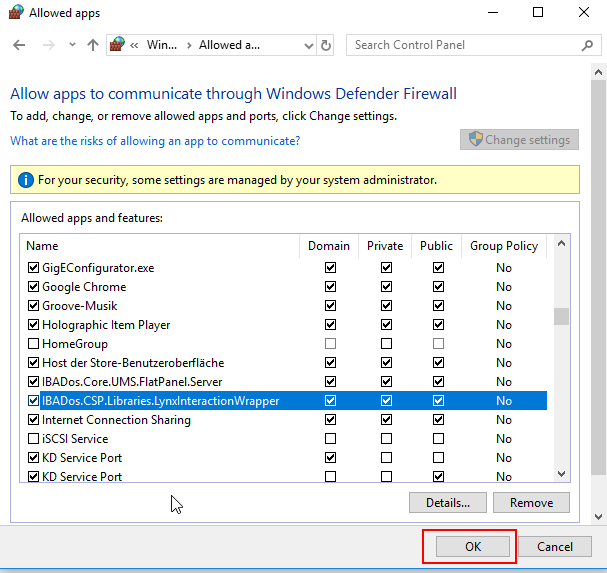Sort by the Group Policy column header
The image size is (607, 573).
coord(504,246)
